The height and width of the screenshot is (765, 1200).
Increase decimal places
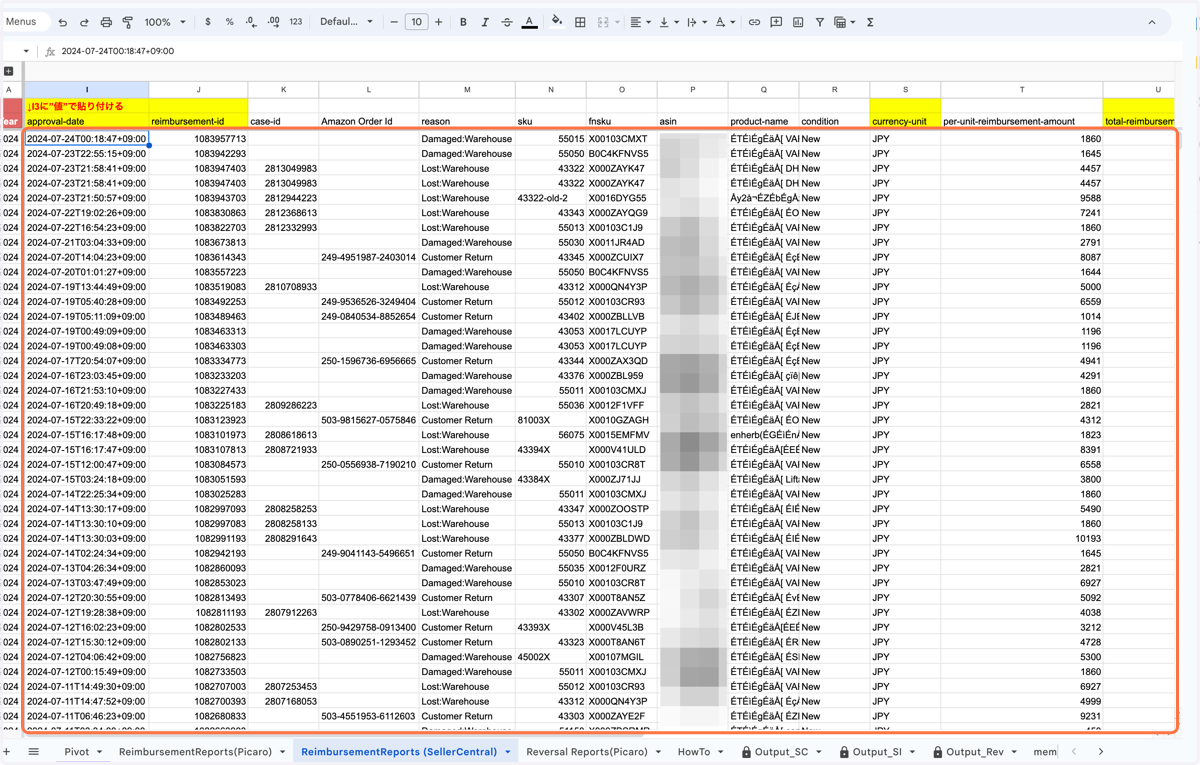point(273,22)
